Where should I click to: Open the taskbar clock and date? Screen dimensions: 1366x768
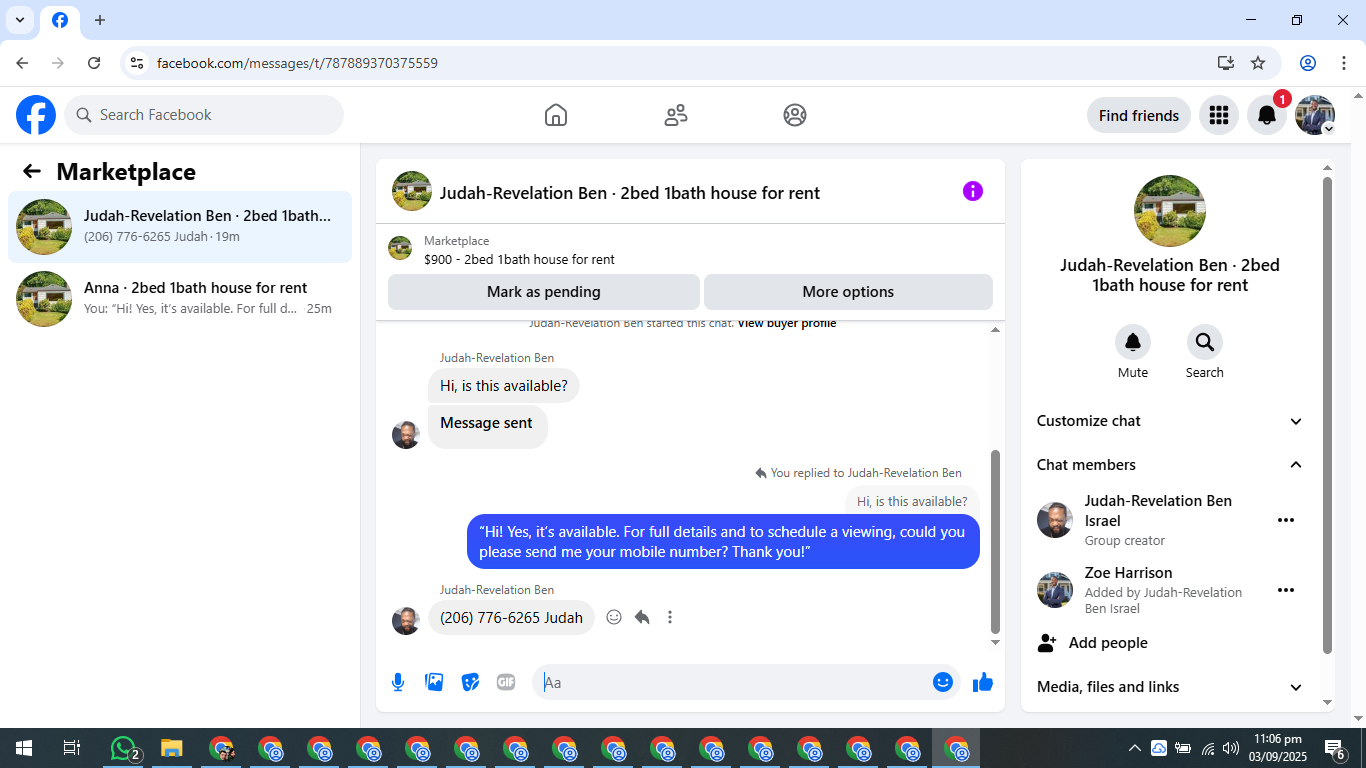tap(1277, 748)
